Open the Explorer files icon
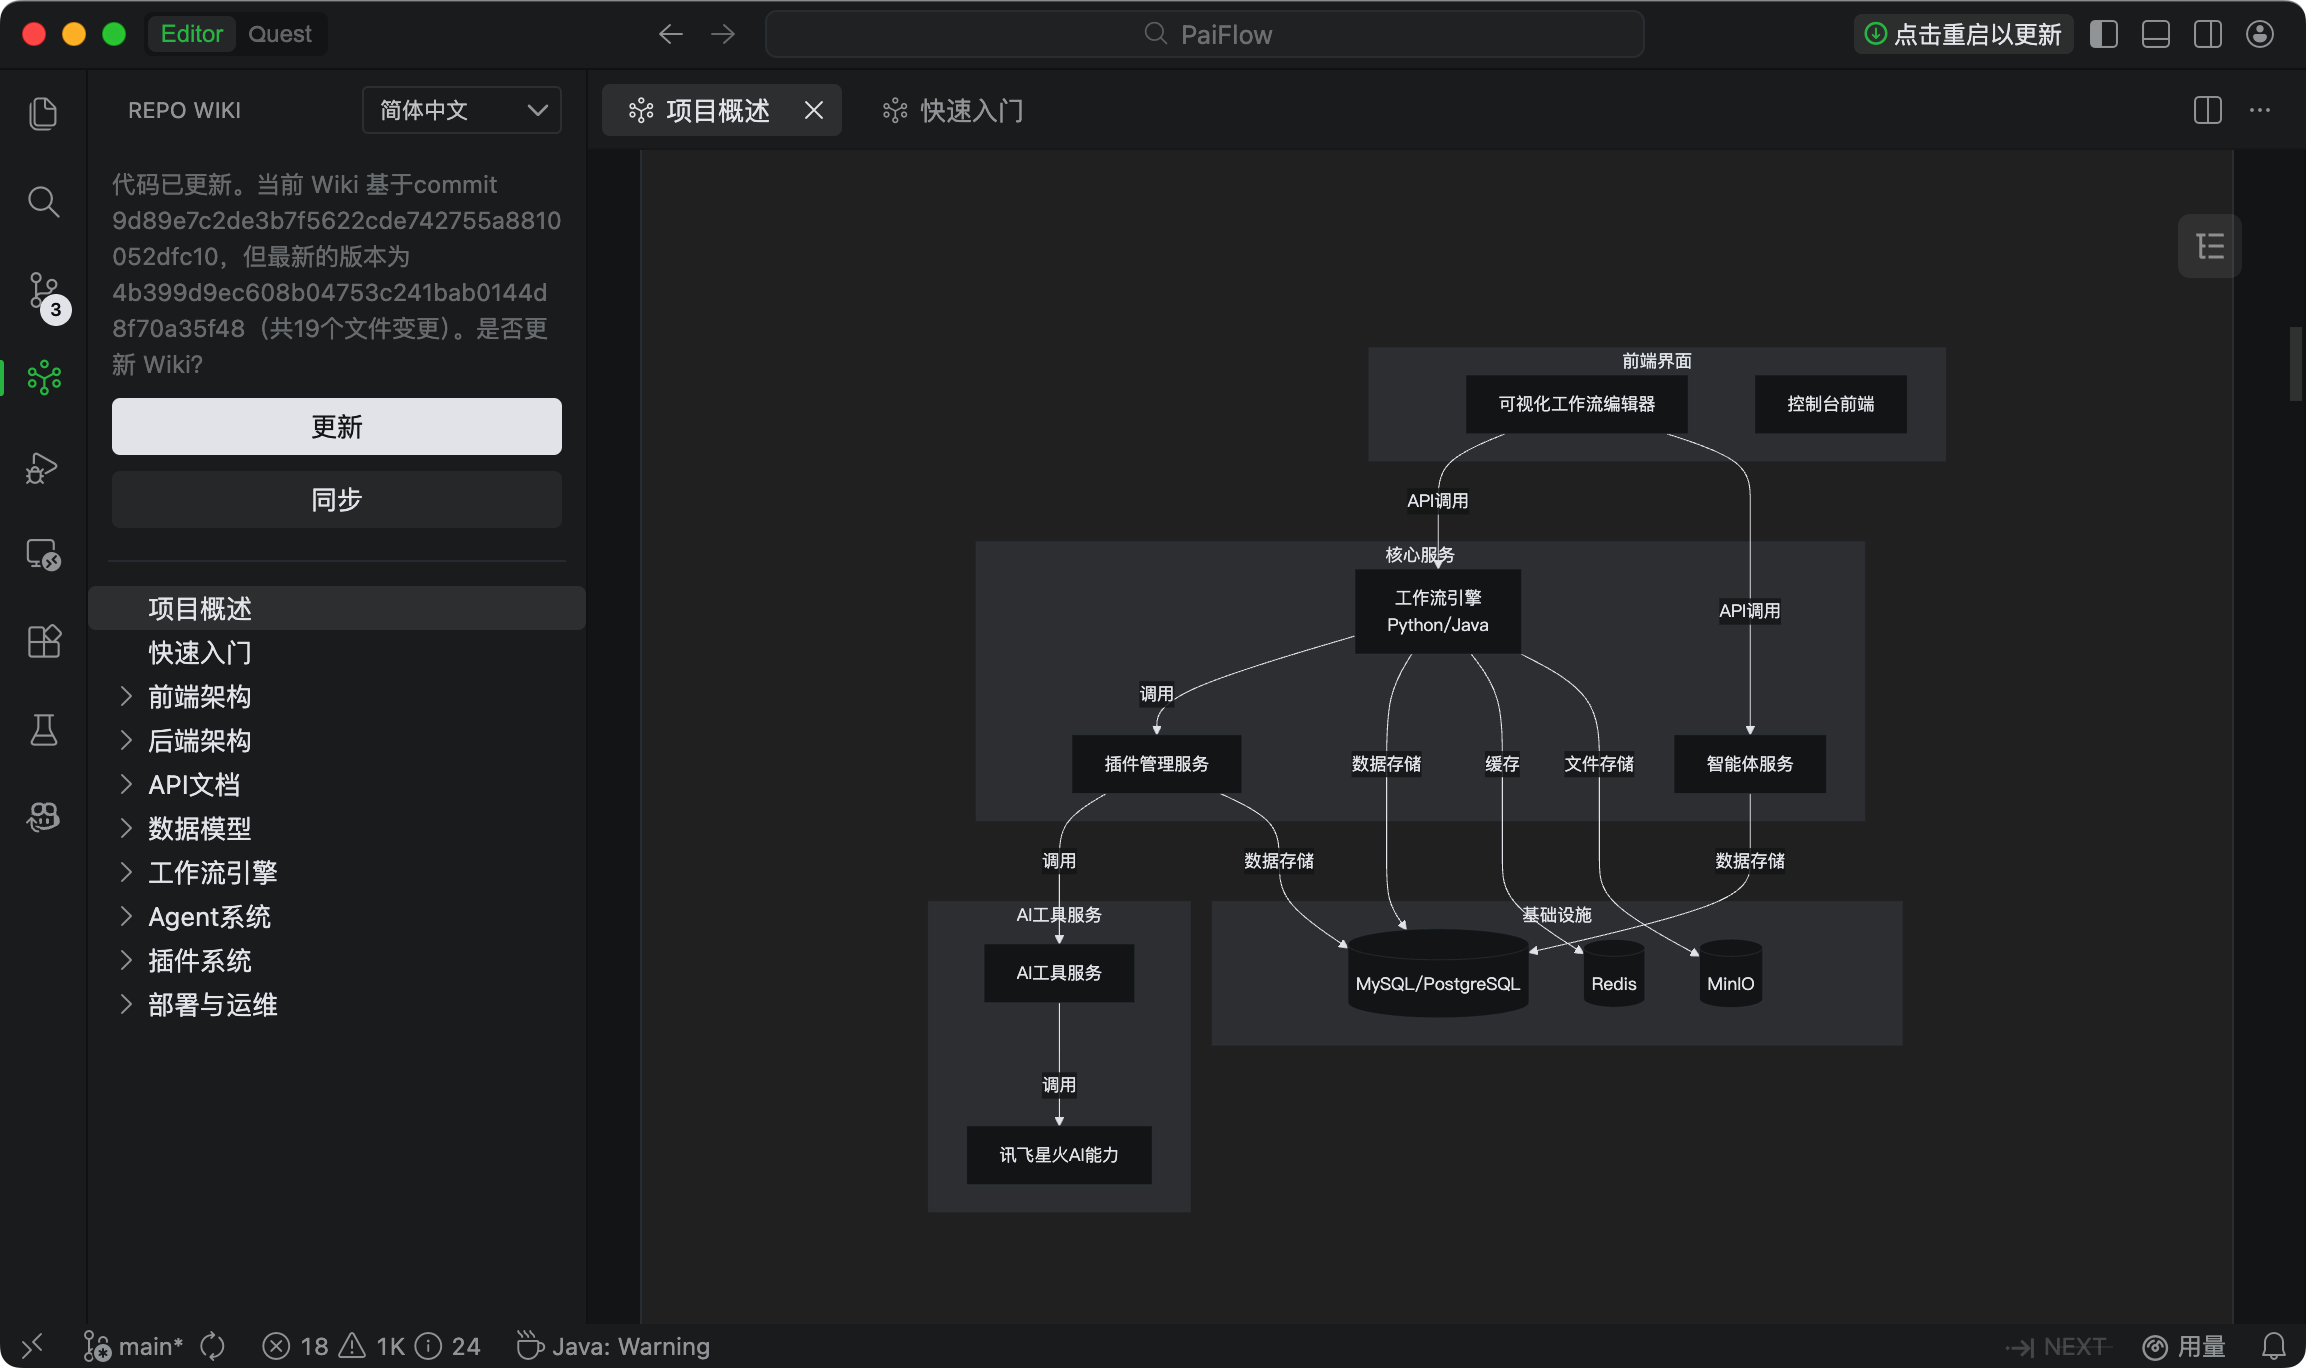 click(43, 113)
